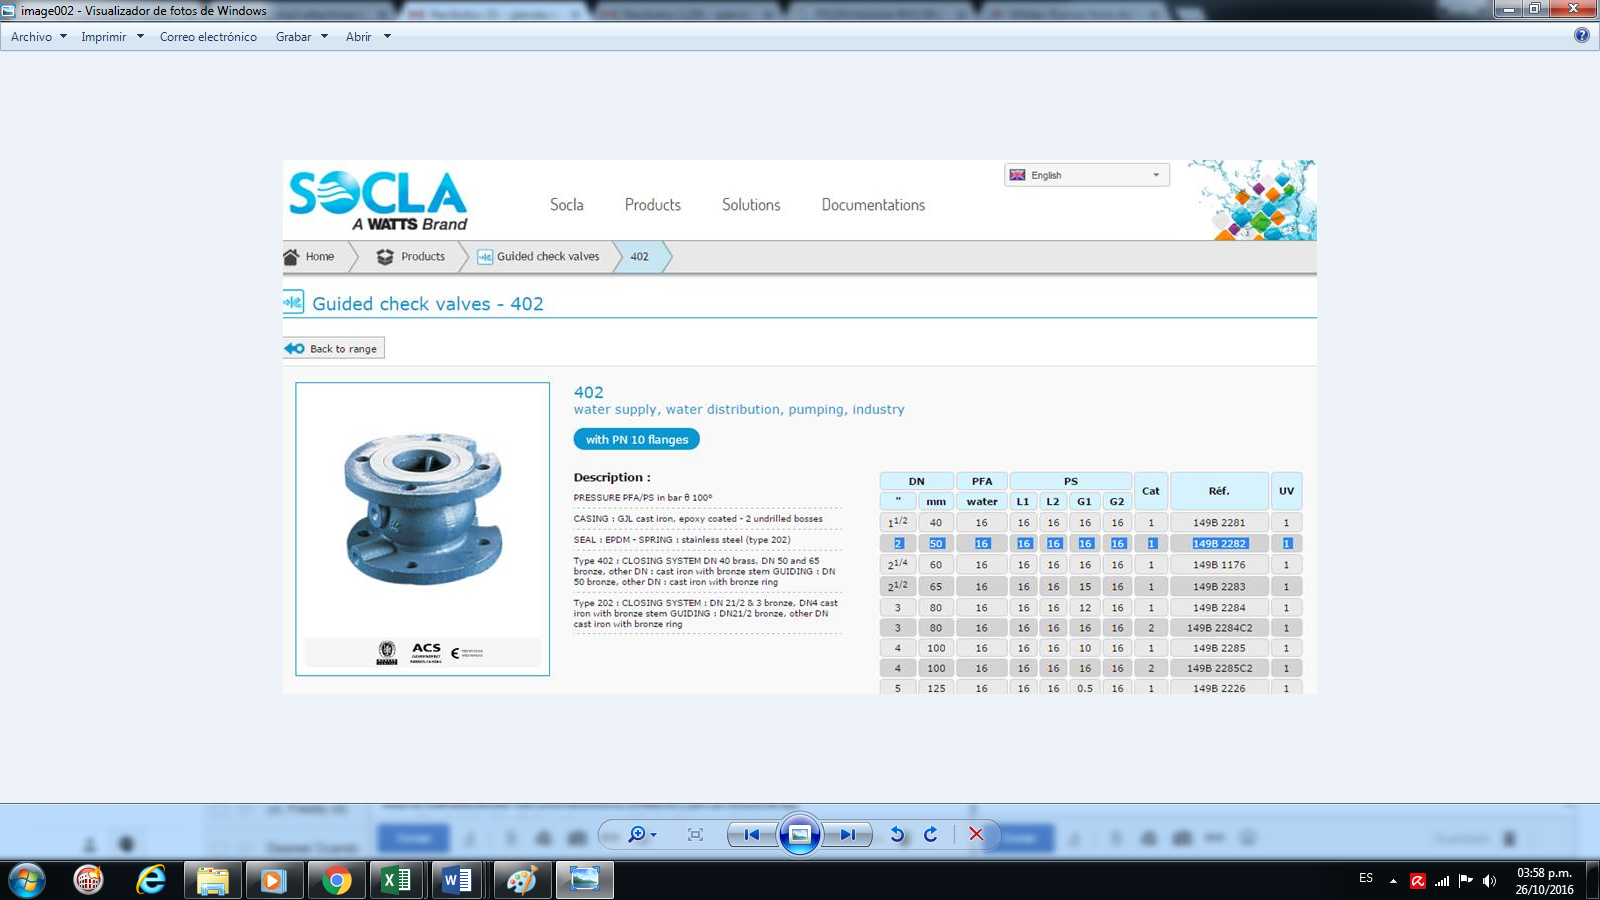Open Windows Explorer folder in the taskbar
The image size is (1600, 900).
click(x=212, y=880)
